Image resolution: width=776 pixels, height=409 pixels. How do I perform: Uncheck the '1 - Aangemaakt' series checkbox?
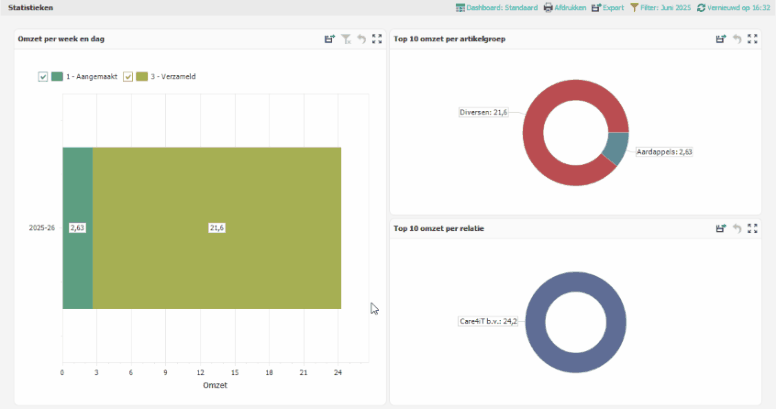coord(43,77)
